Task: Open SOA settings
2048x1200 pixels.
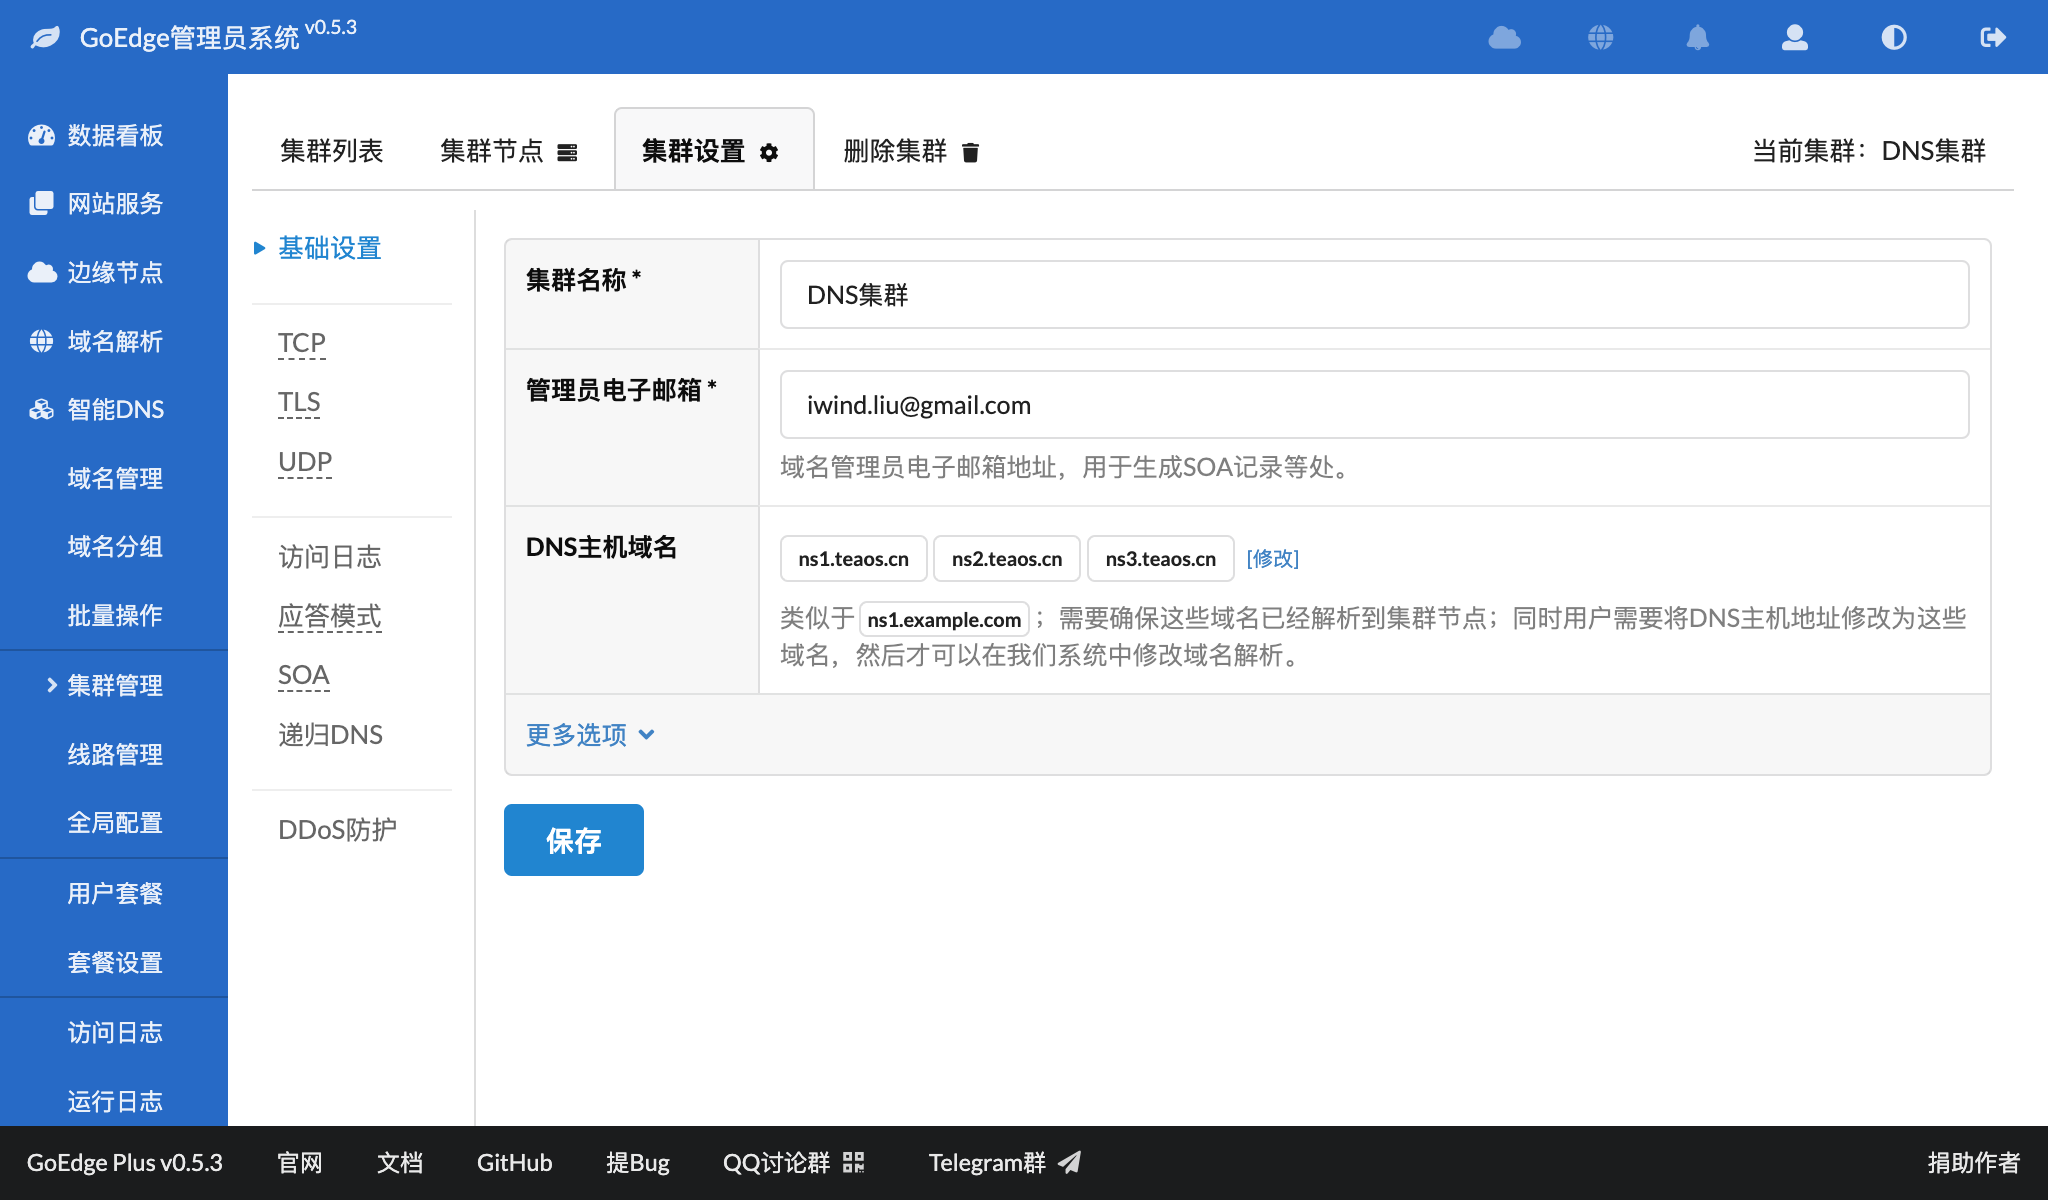Action: tap(304, 676)
